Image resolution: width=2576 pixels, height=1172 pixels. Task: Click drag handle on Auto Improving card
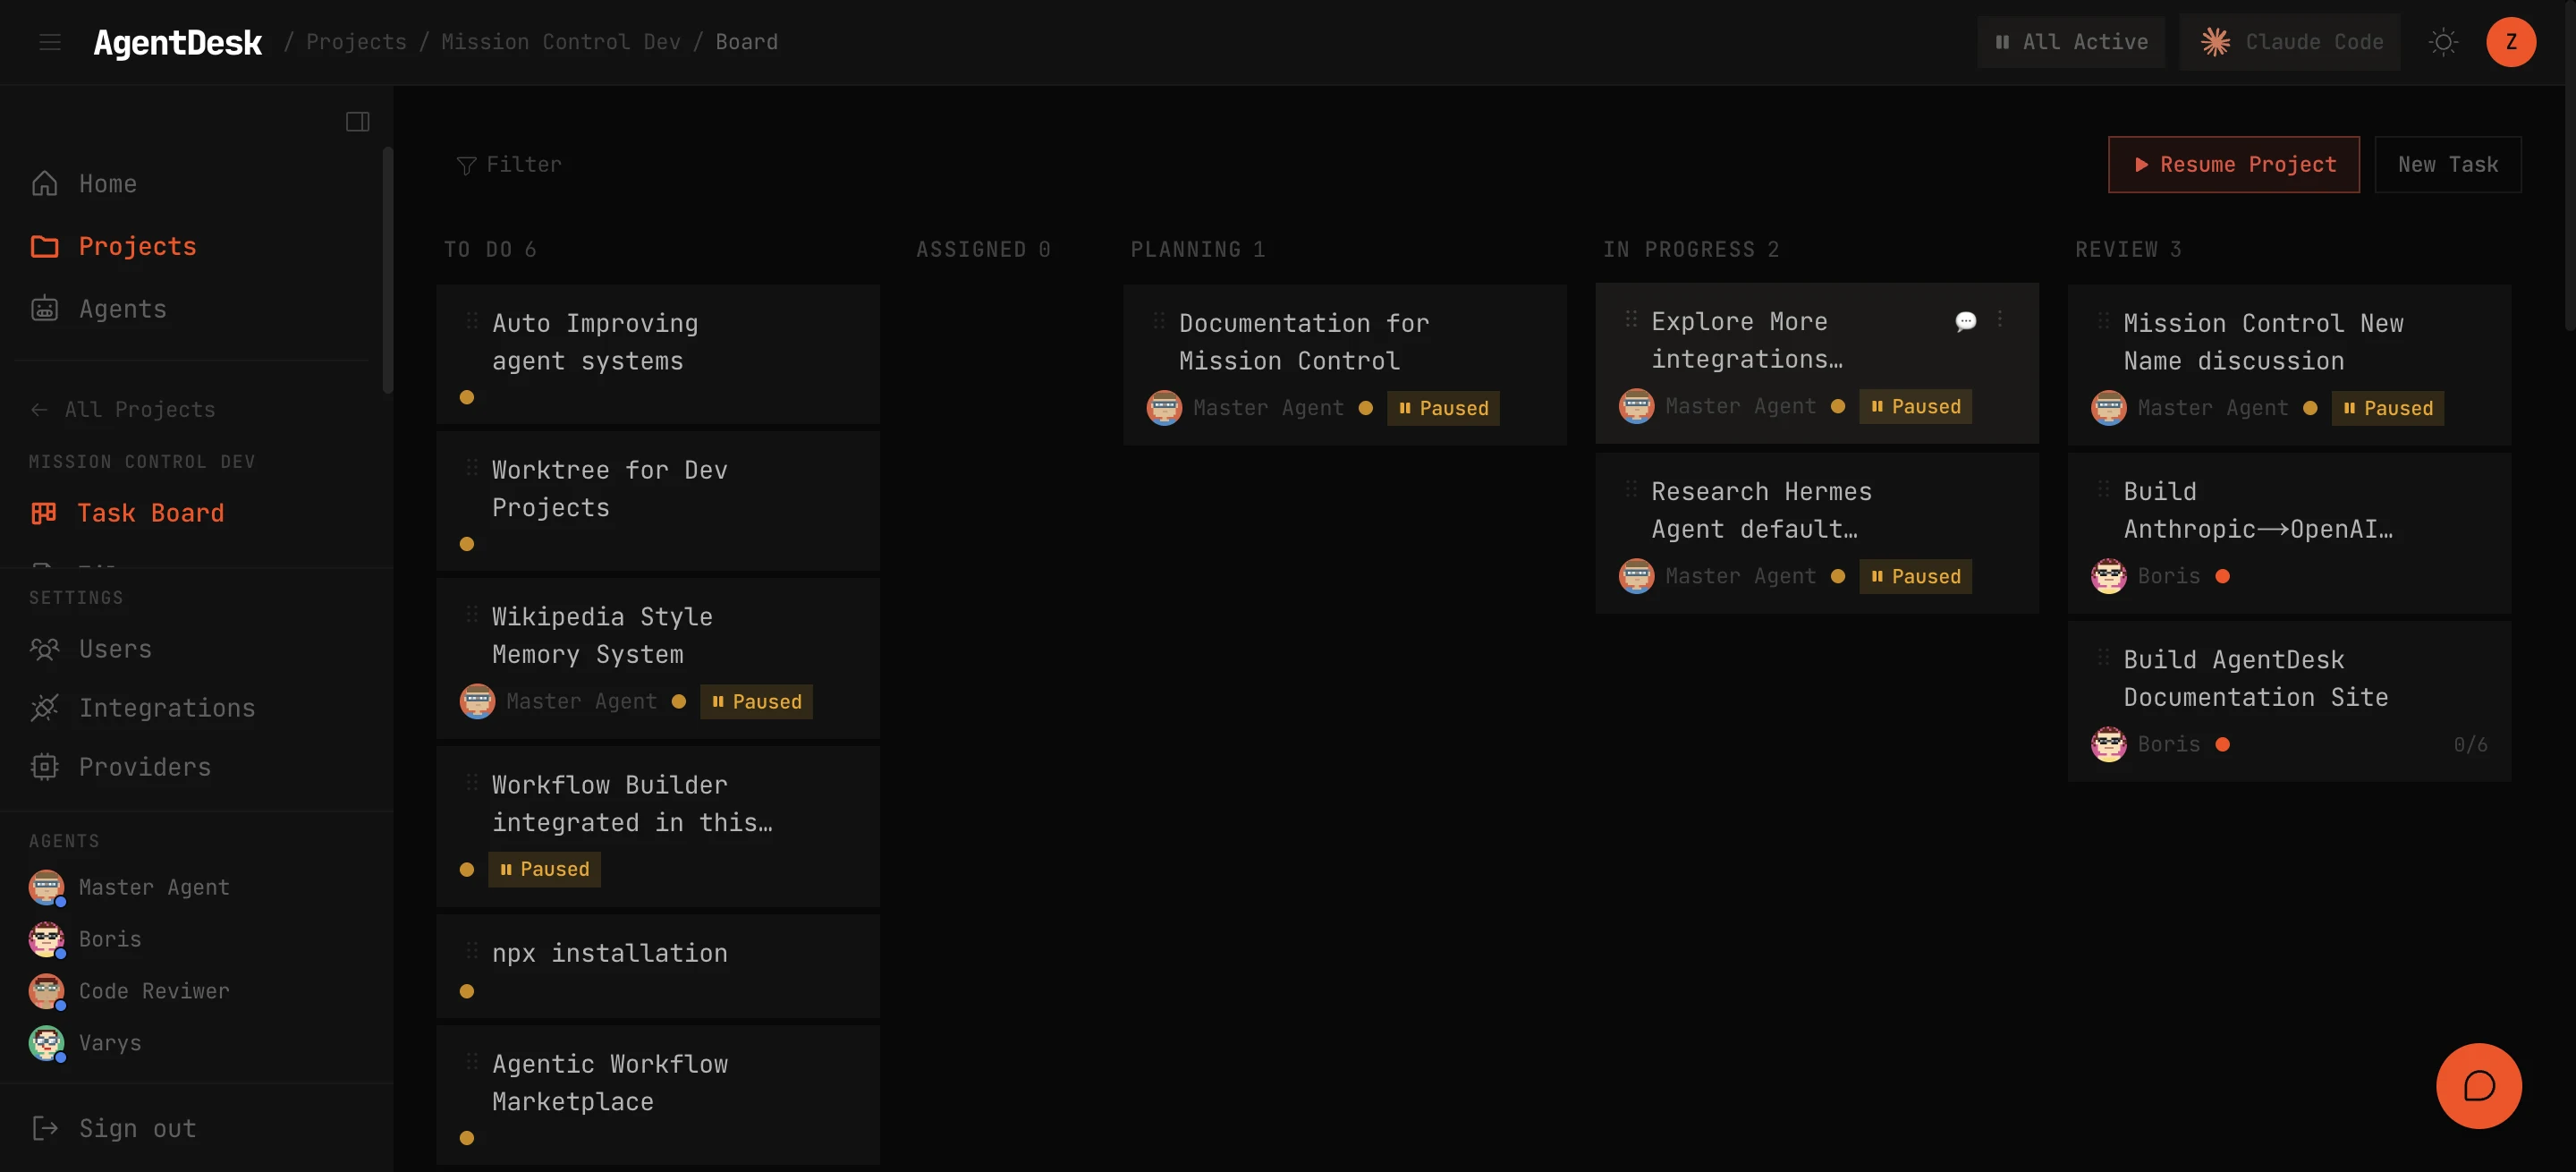[x=471, y=321]
